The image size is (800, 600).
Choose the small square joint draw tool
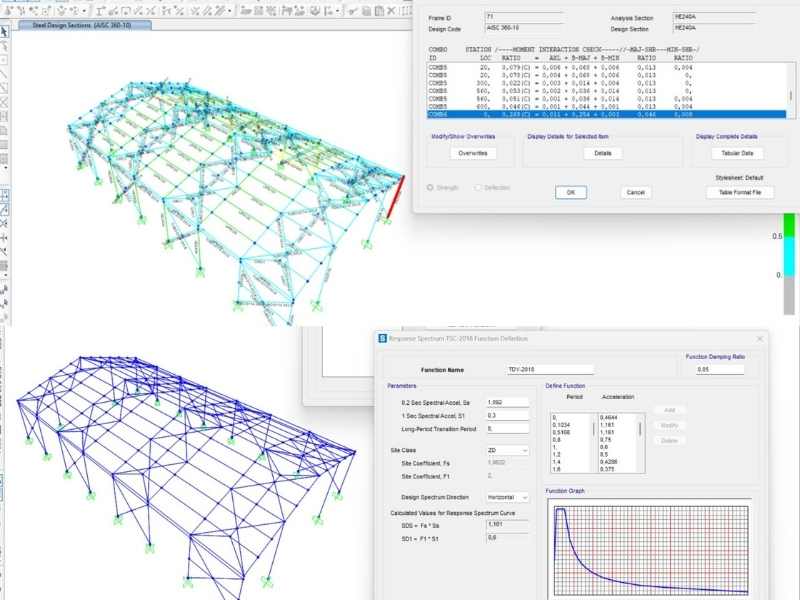click(x=5, y=60)
